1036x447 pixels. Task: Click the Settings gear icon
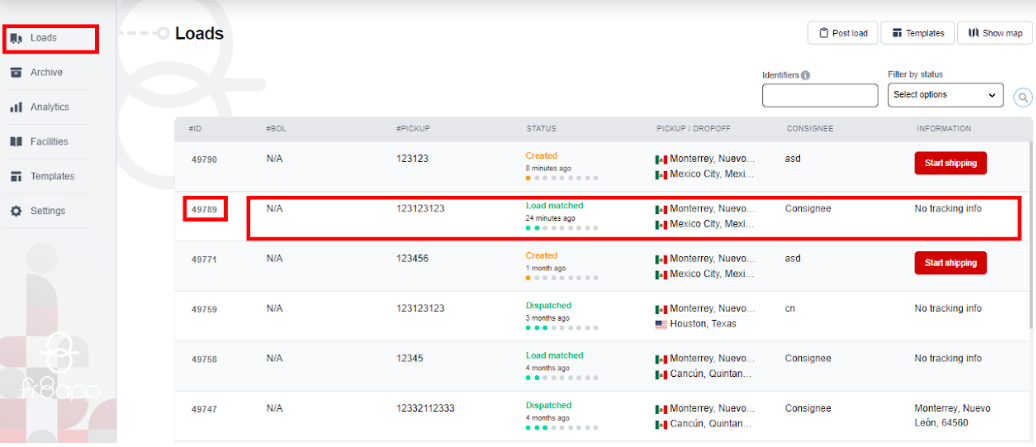coord(17,211)
